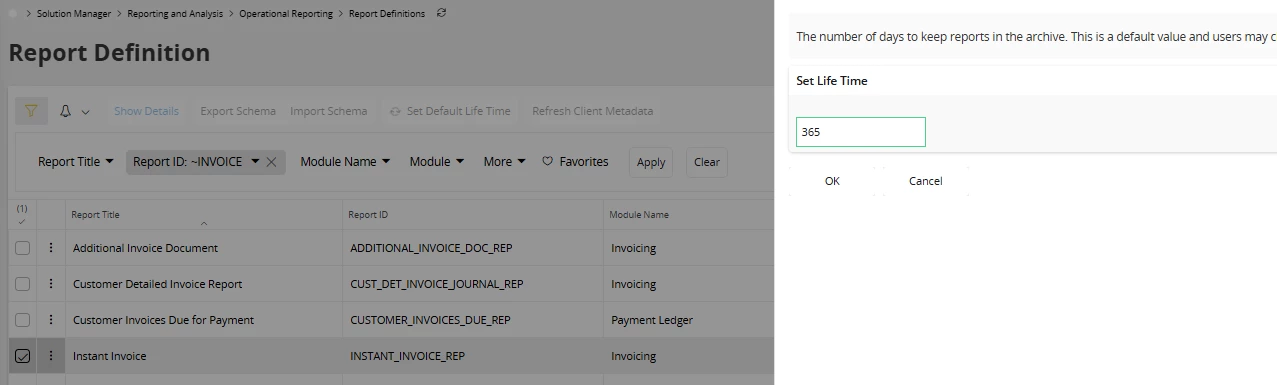Uncheck the Instant Invoice row checkbox
1277x385 pixels.
(22, 356)
